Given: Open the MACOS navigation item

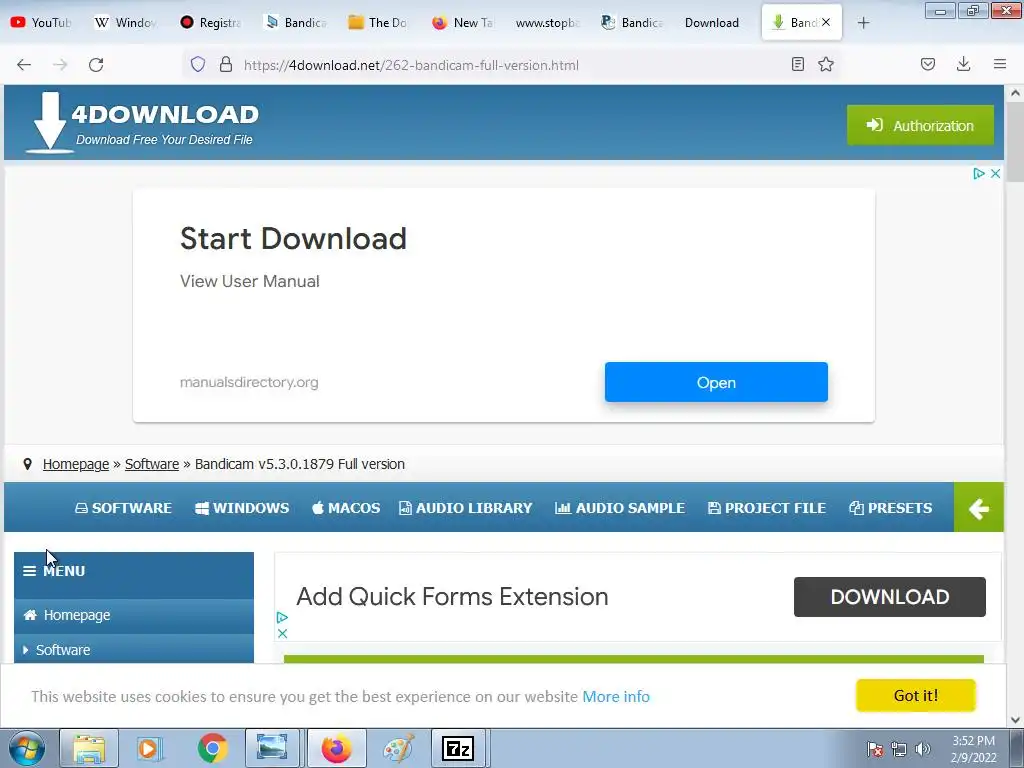Looking at the screenshot, I should click(x=346, y=508).
